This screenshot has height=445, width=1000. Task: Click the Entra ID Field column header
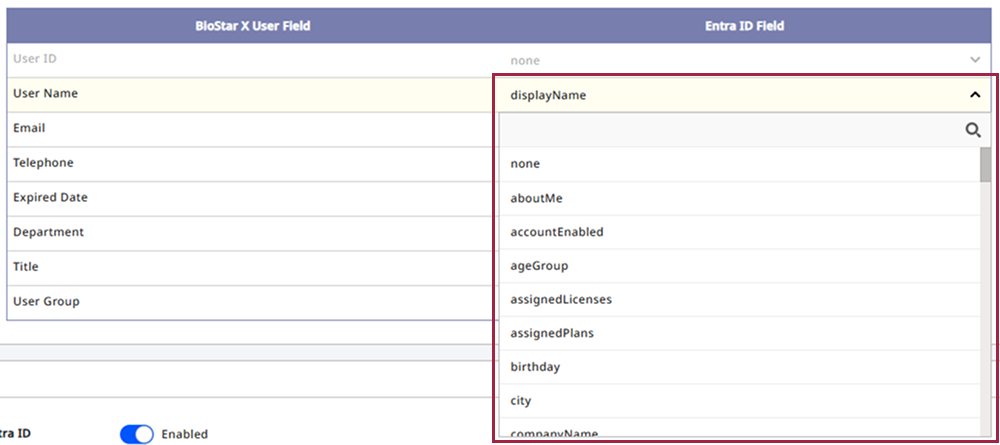point(744,26)
